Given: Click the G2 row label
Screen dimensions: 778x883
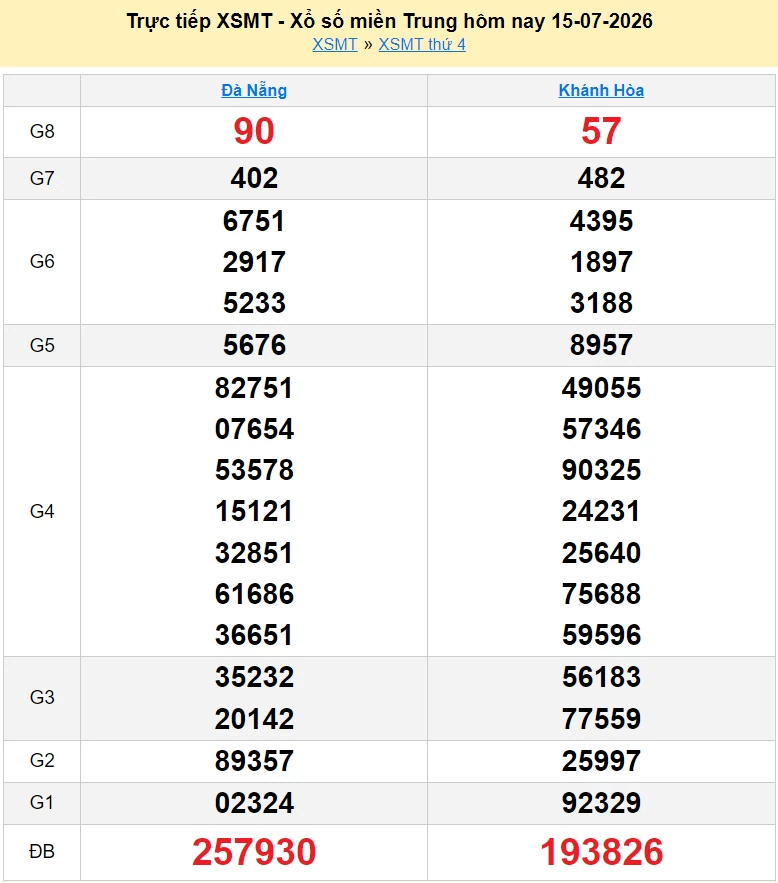Looking at the screenshot, I should coord(42,760).
